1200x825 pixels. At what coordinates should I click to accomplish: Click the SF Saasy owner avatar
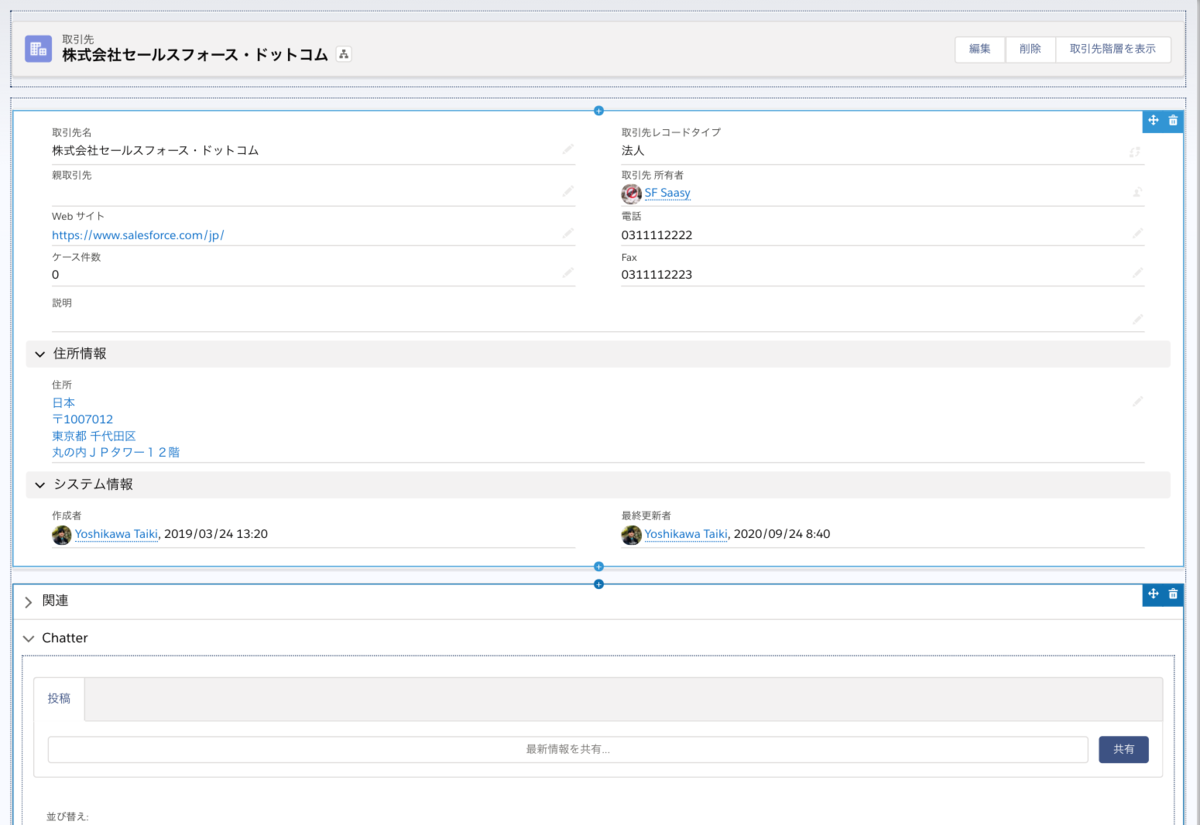(631, 193)
